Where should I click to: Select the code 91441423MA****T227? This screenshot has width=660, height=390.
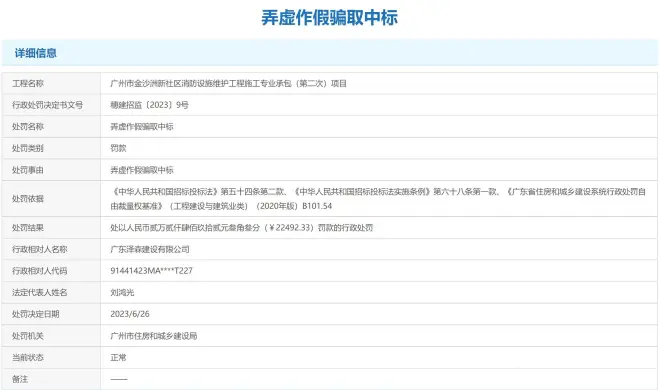[x=152, y=271]
